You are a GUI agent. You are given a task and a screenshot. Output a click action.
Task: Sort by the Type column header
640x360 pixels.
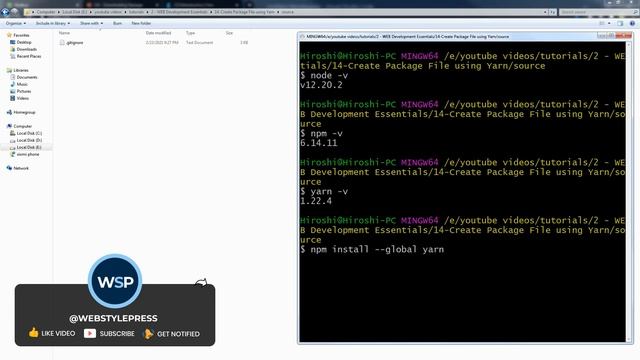pyautogui.click(x=190, y=33)
